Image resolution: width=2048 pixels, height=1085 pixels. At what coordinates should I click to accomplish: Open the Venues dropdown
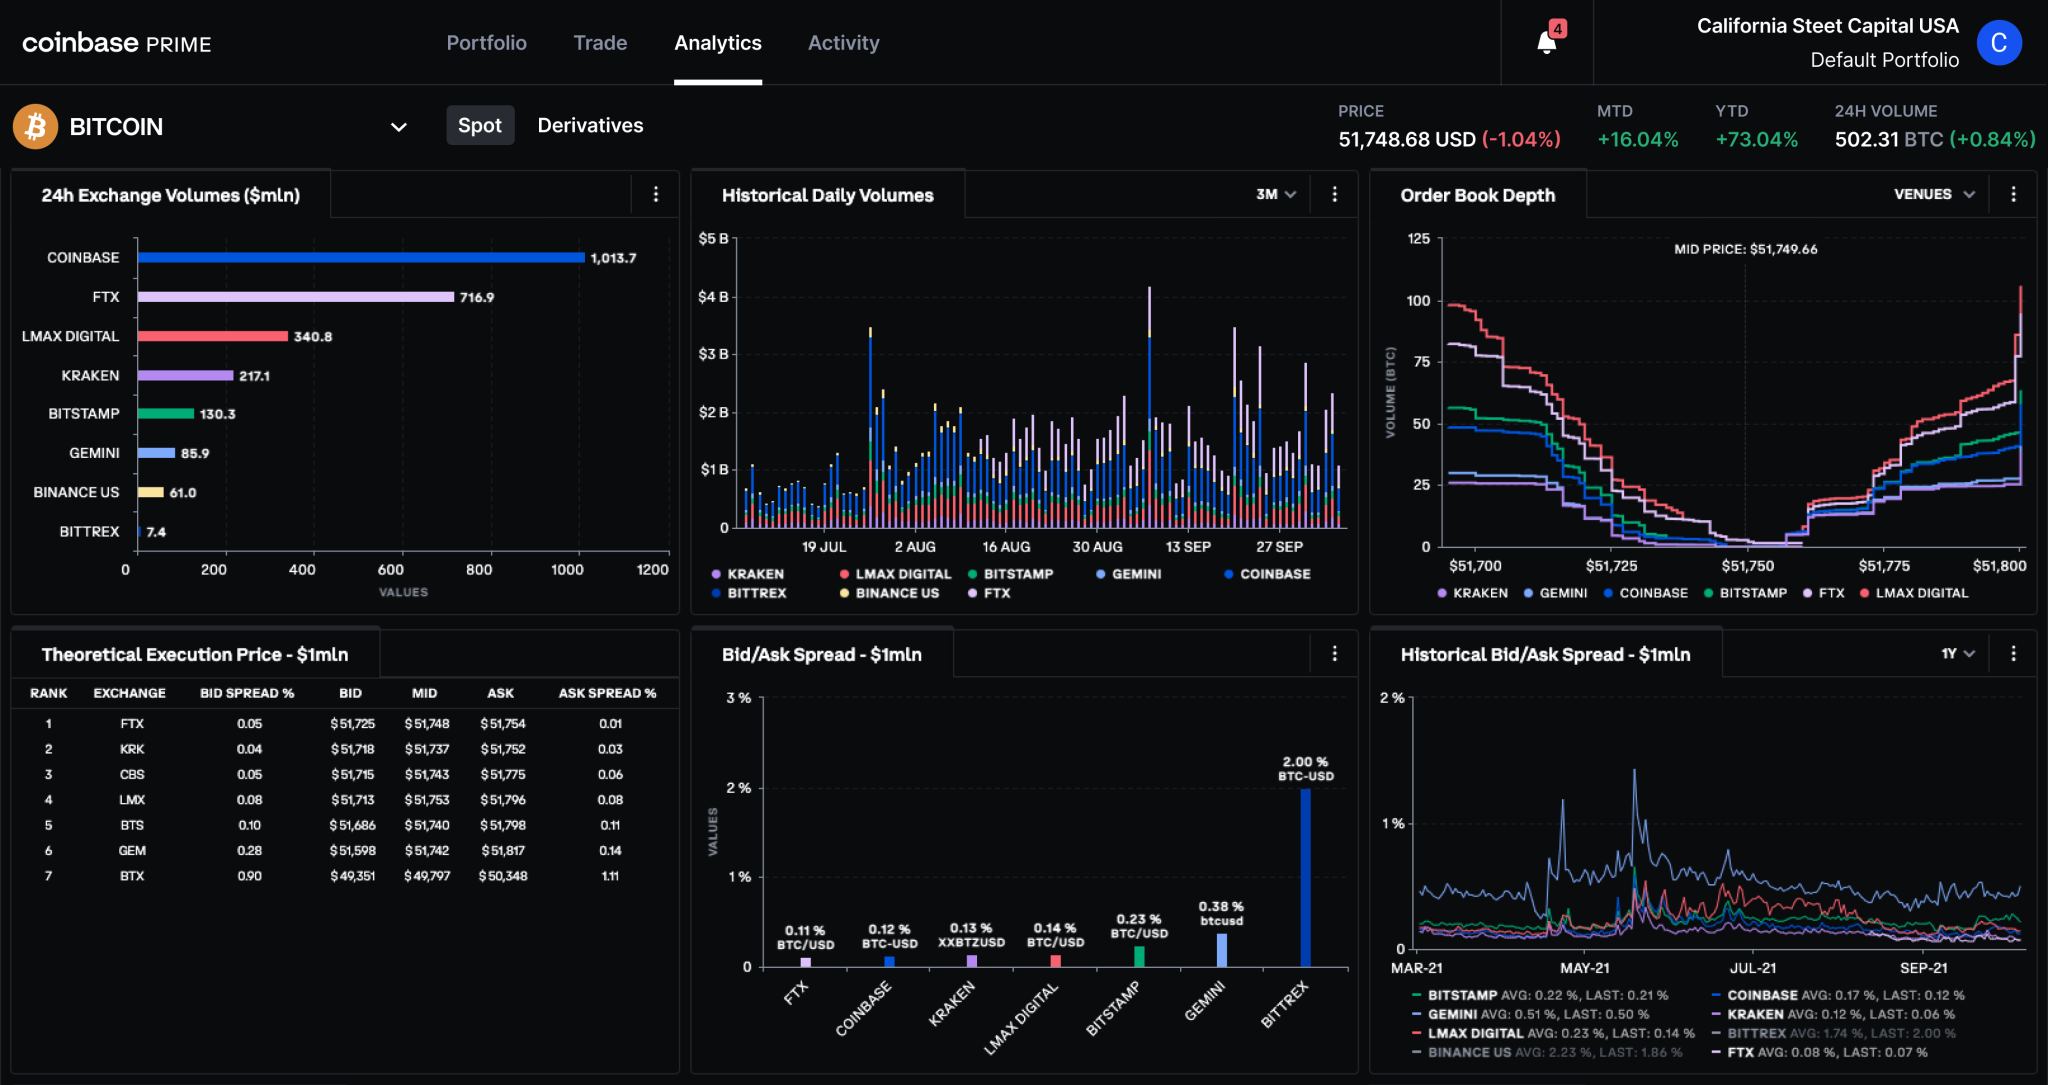pyautogui.click(x=1934, y=194)
